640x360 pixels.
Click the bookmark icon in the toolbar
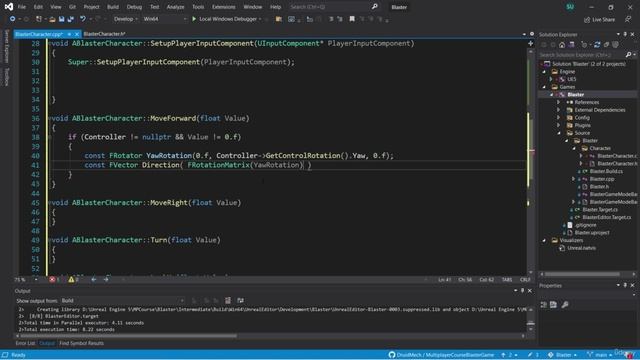(x=352, y=19)
